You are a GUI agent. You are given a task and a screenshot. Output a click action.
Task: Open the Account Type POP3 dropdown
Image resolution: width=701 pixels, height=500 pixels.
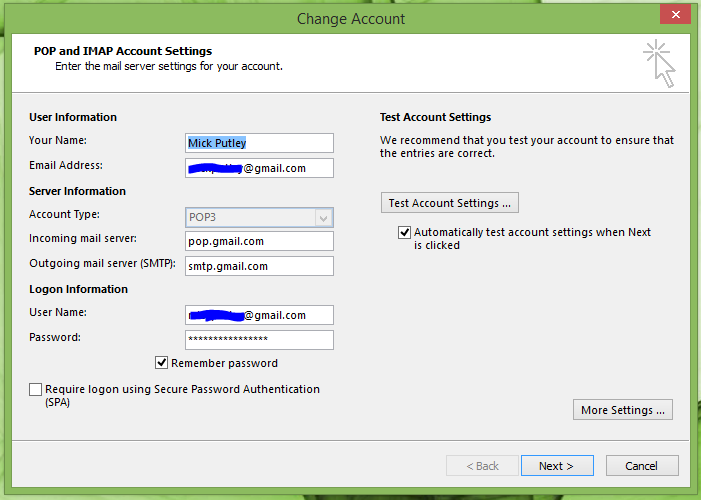tap(259, 217)
